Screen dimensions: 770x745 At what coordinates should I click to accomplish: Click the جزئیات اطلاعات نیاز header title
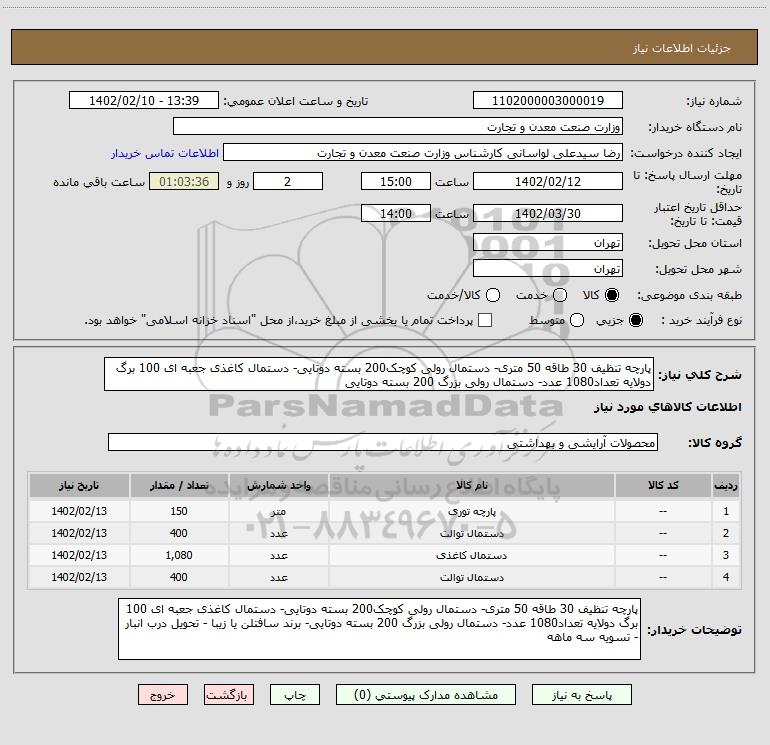[682, 48]
